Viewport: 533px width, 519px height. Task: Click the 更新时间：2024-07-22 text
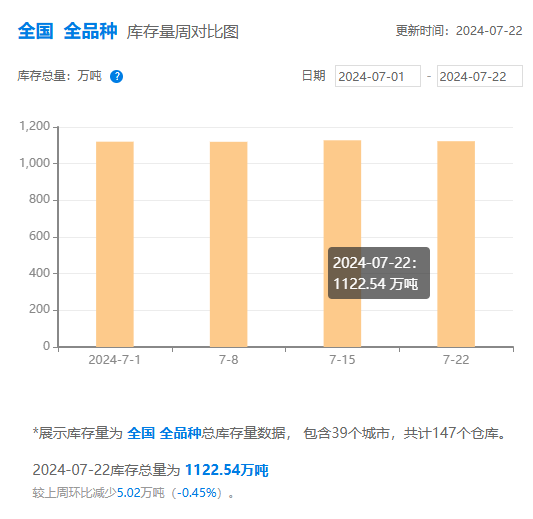point(459,31)
